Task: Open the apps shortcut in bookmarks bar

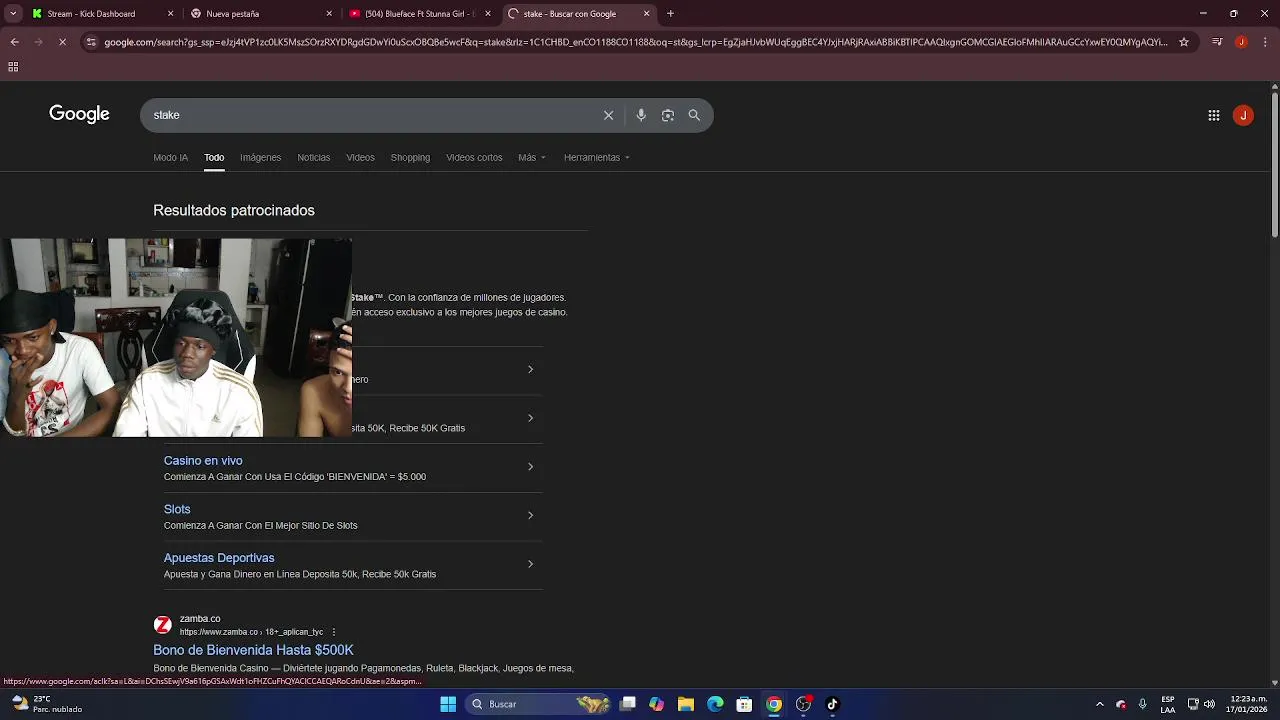Action: (x=13, y=67)
